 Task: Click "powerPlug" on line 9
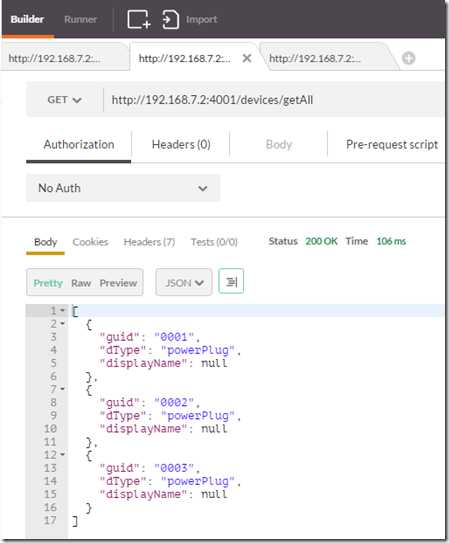(x=198, y=415)
